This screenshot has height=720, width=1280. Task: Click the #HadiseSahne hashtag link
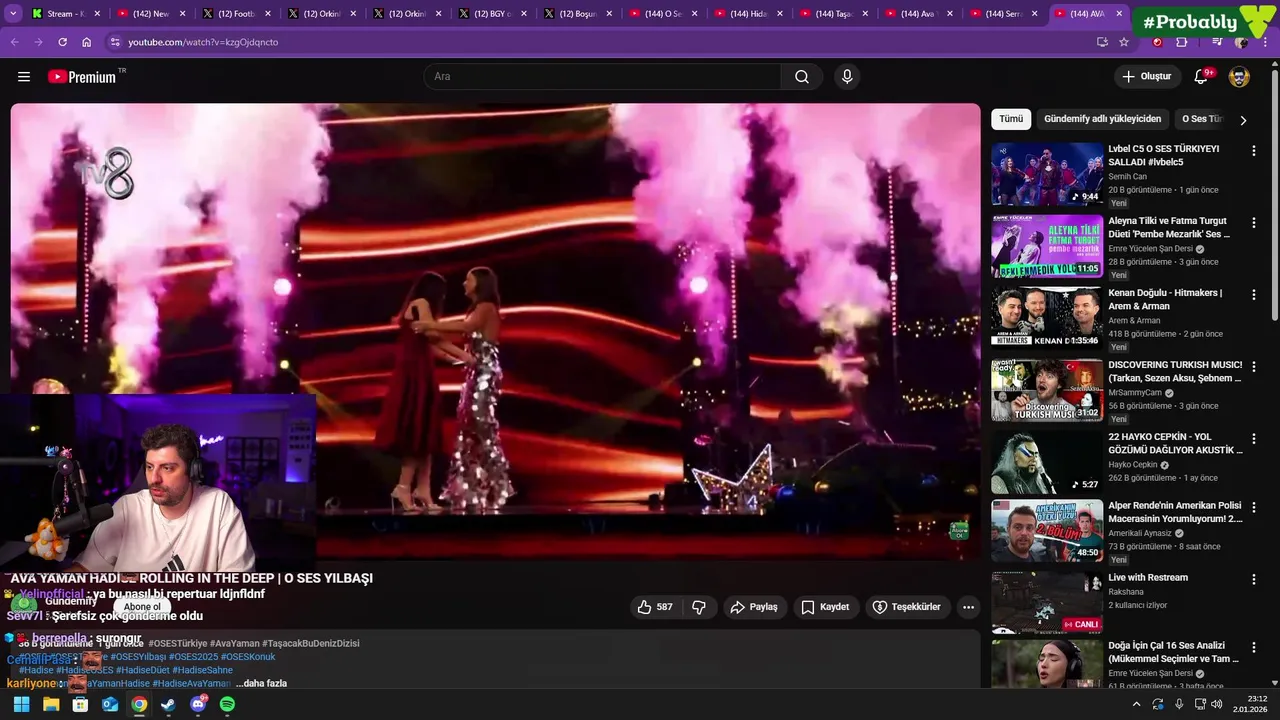pyautogui.click(x=202, y=670)
